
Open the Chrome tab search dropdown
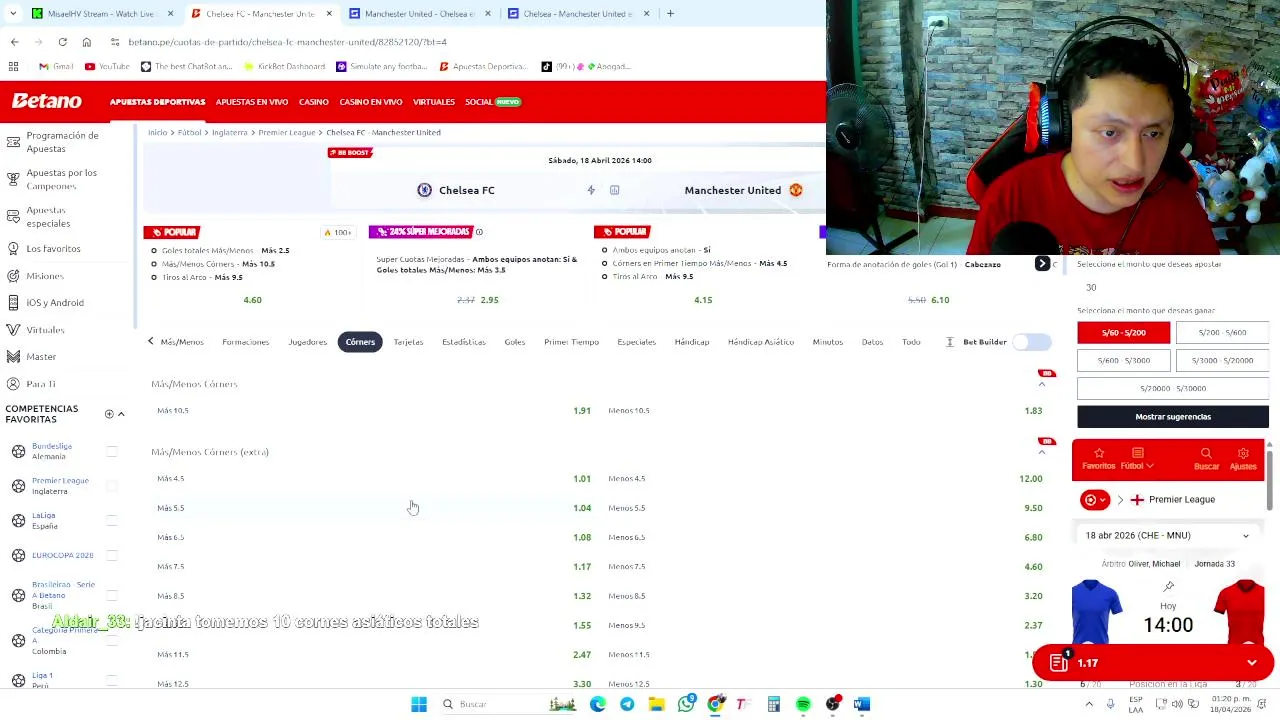click(x=13, y=14)
